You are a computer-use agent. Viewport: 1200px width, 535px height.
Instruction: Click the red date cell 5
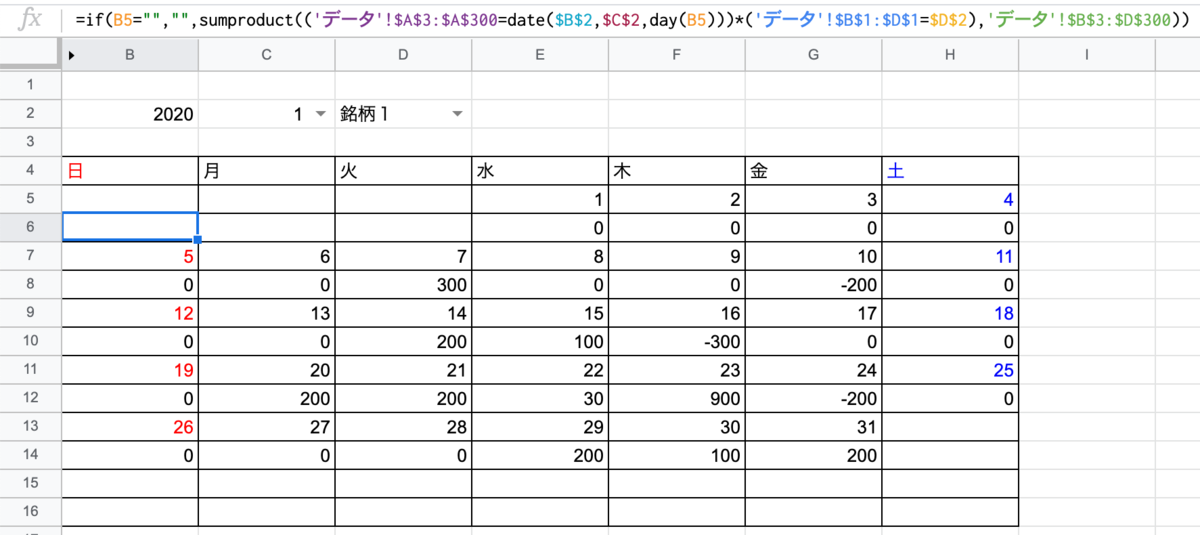[x=130, y=256]
